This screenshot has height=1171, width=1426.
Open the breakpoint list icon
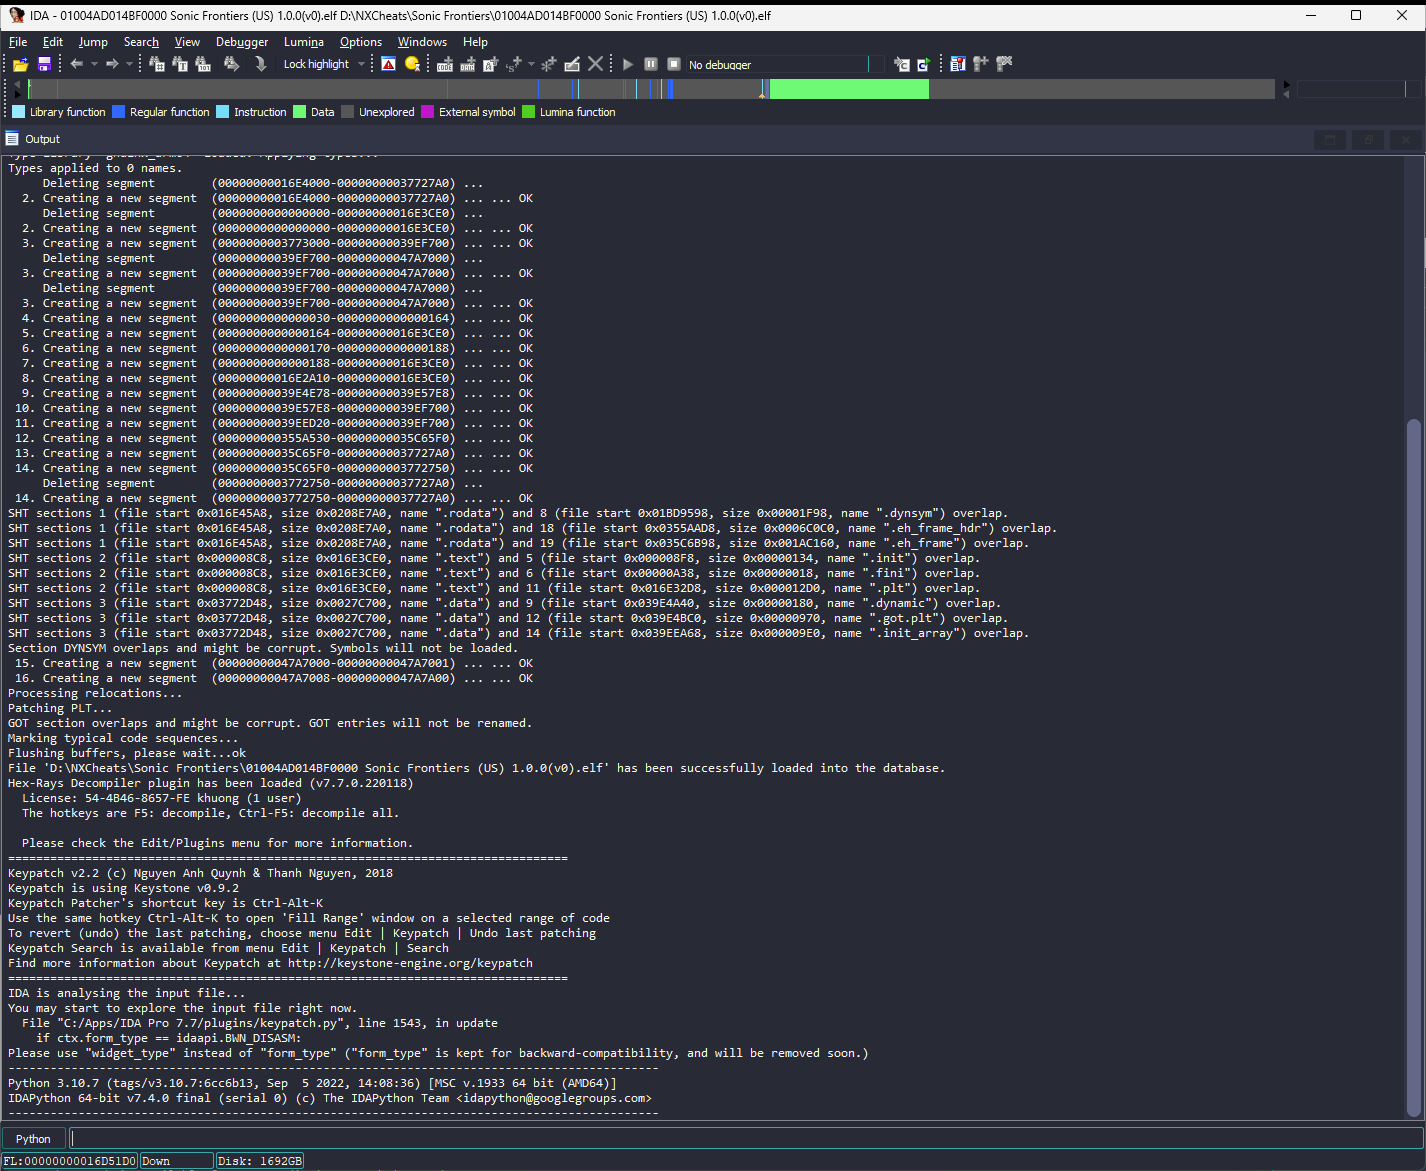tap(958, 64)
